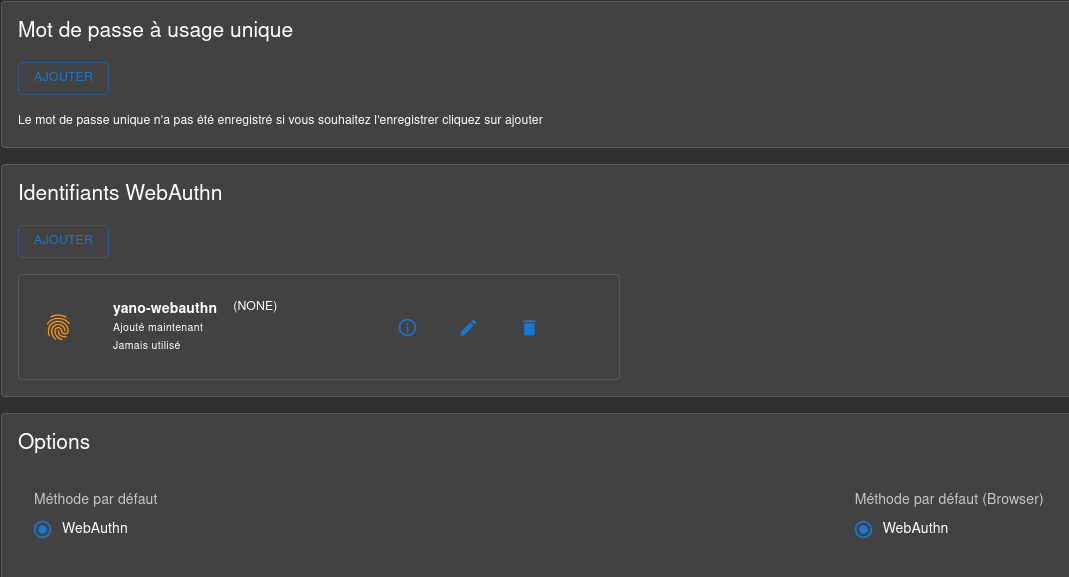Image resolution: width=1069 pixels, height=577 pixels.
Task: Click the 'Ajouté maintenant' text
Action: 158,327
